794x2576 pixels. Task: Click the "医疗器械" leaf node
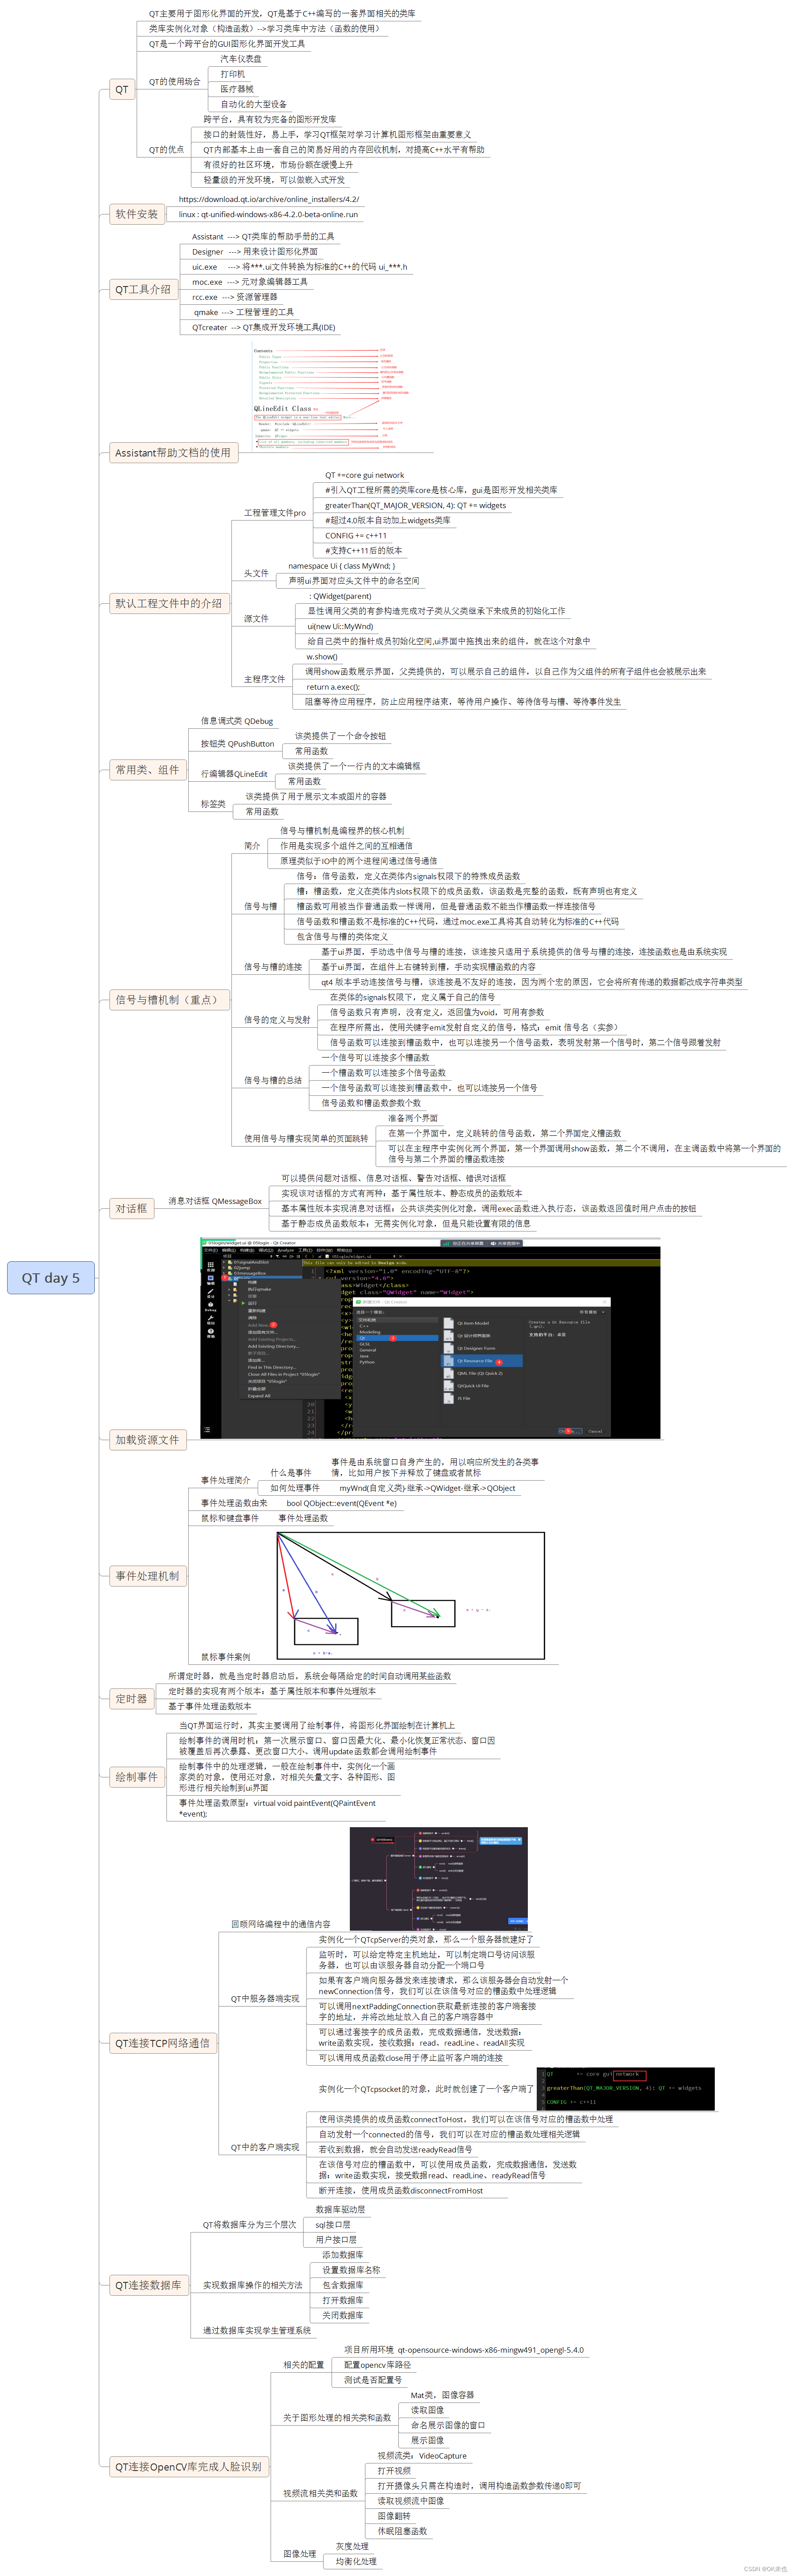coord(237,89)
